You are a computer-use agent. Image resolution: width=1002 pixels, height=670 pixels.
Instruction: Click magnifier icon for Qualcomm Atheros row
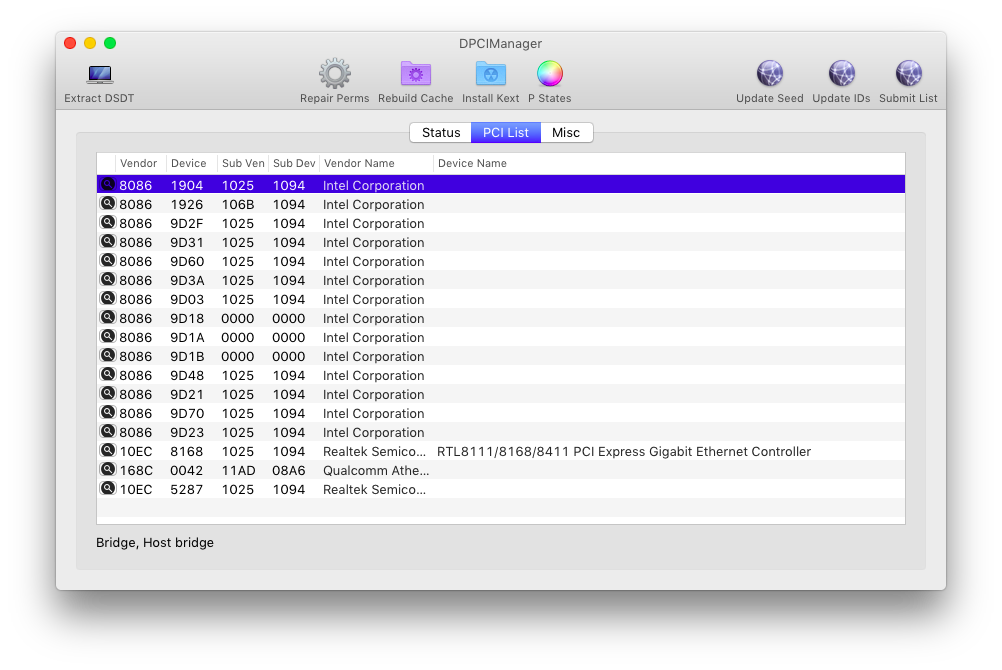pyautogui.click(x=108, y=470)
